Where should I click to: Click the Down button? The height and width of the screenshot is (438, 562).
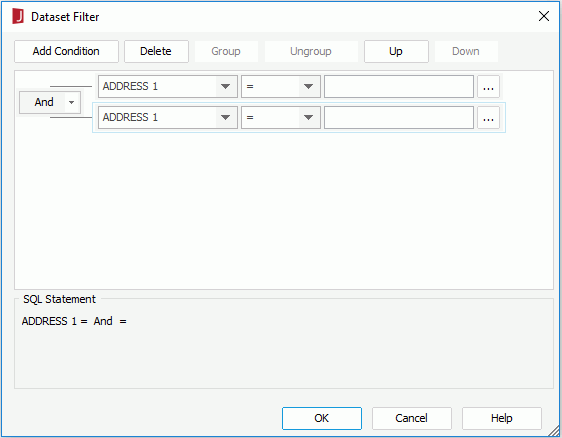466,51
